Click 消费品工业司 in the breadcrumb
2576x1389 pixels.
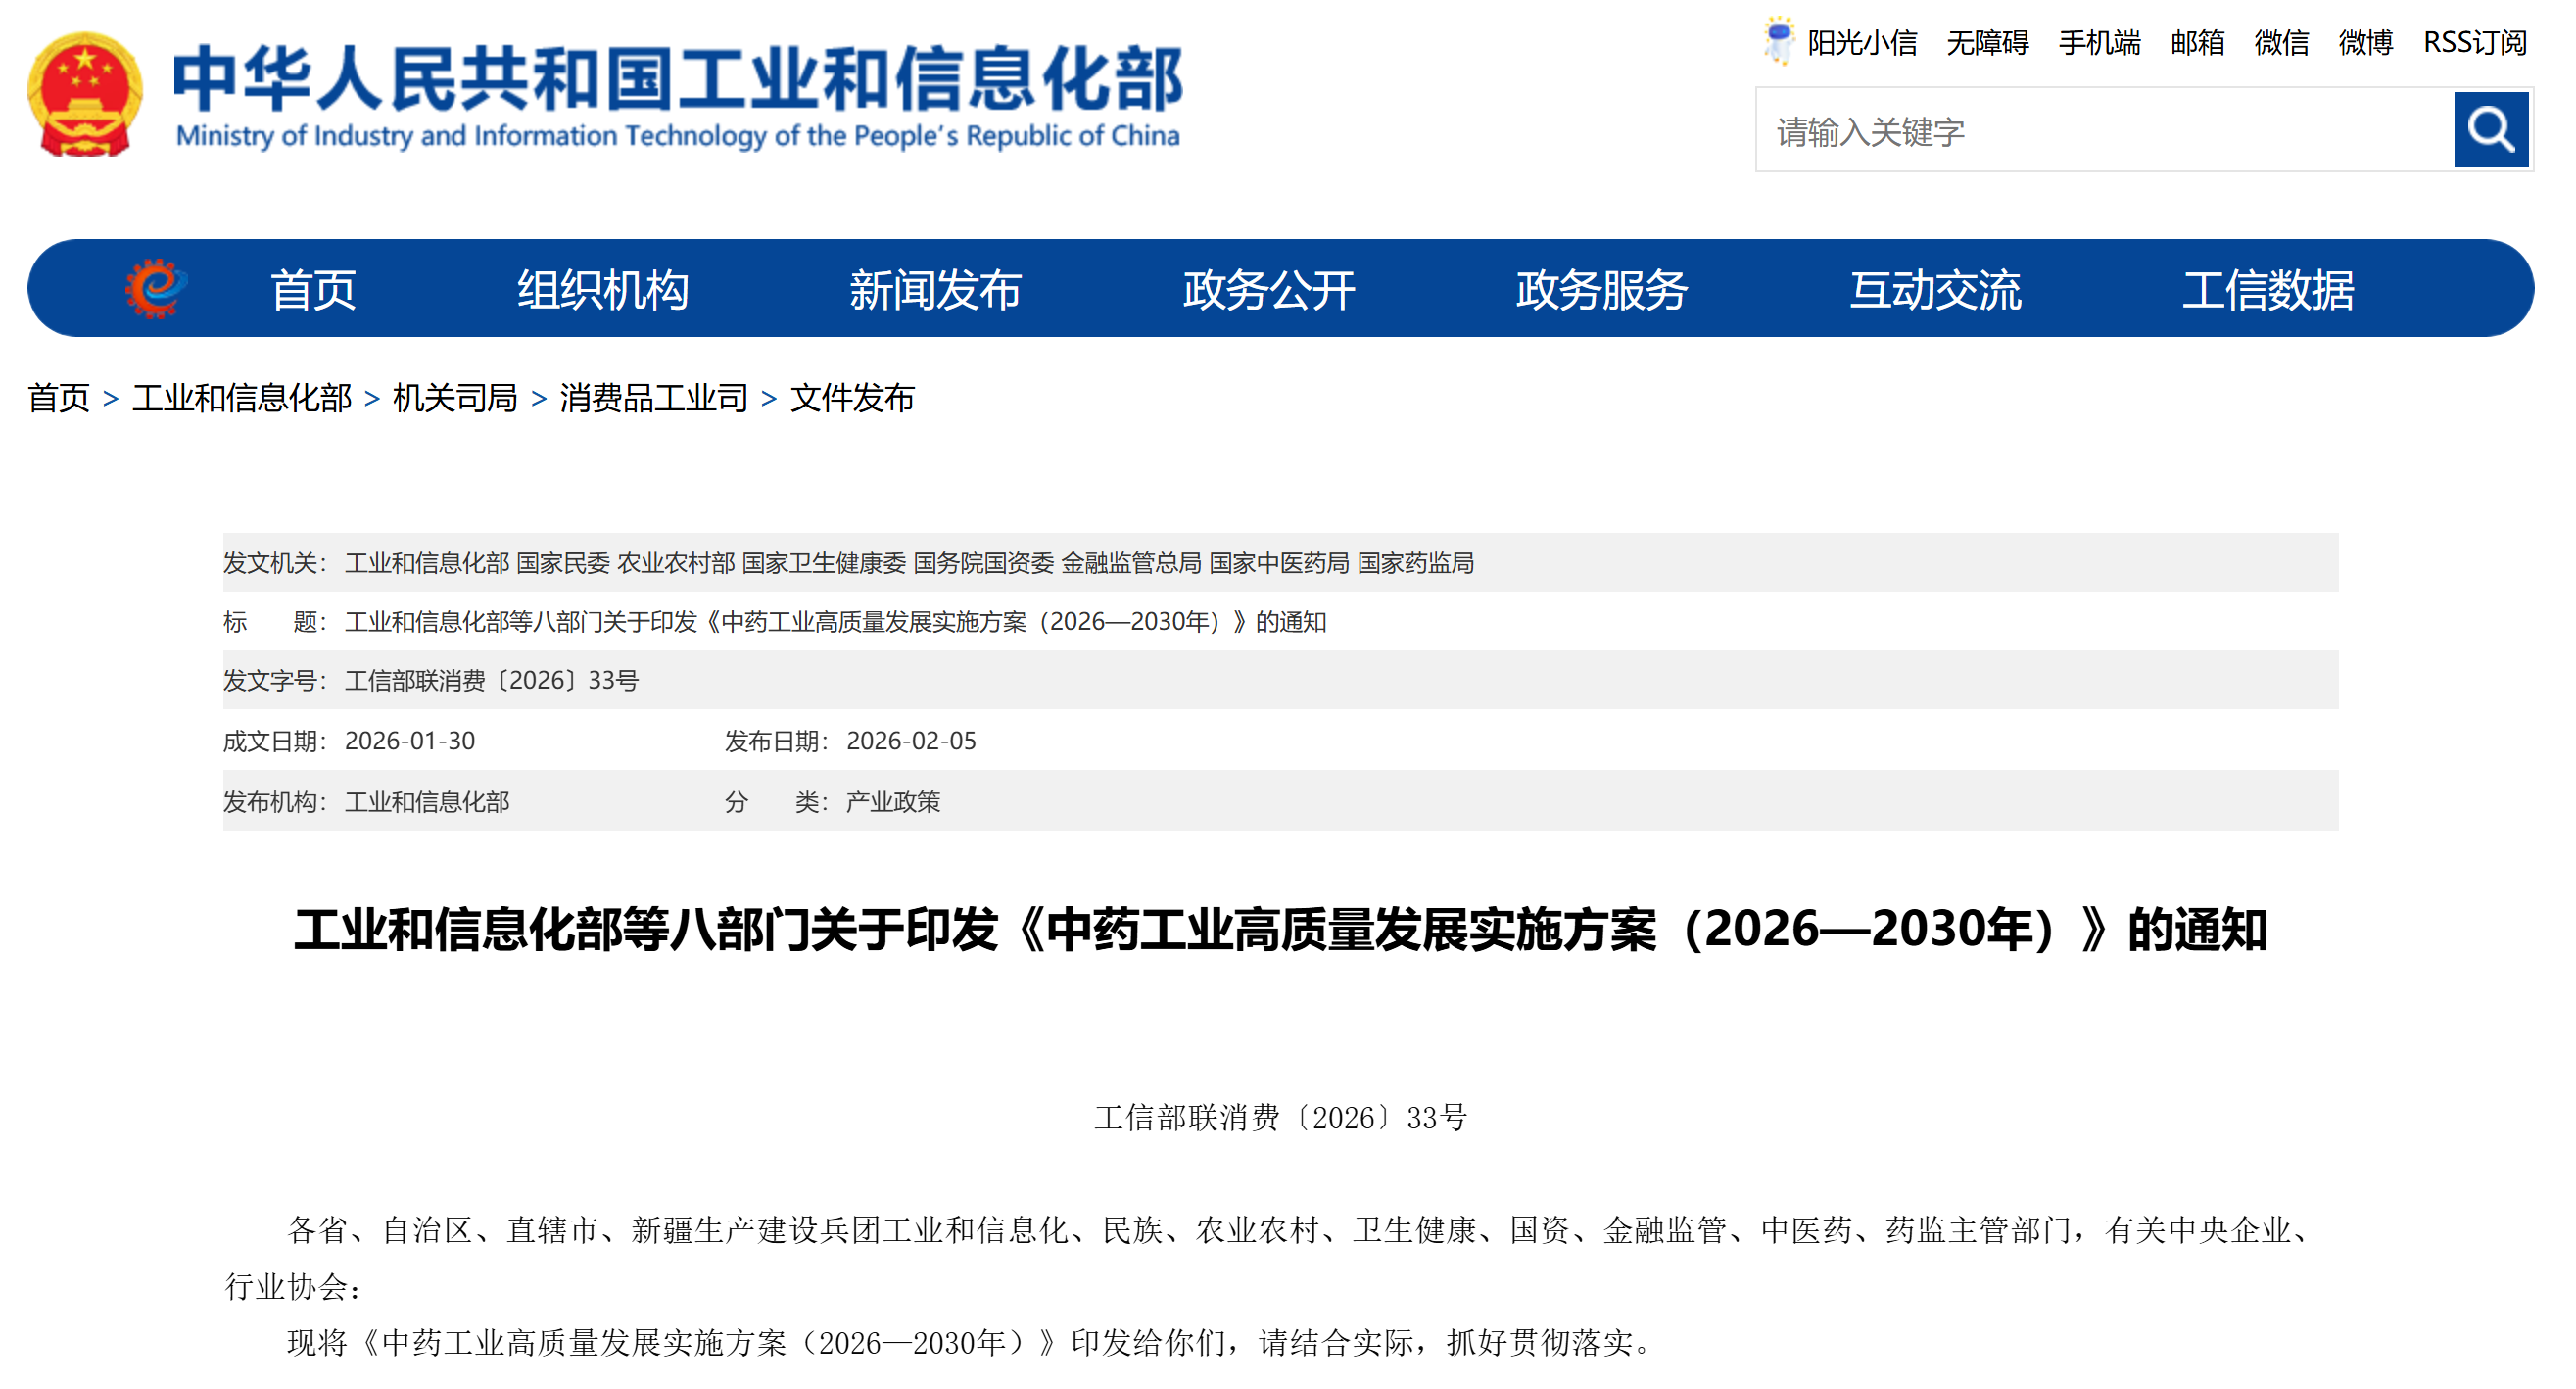(x=653, y=398)
